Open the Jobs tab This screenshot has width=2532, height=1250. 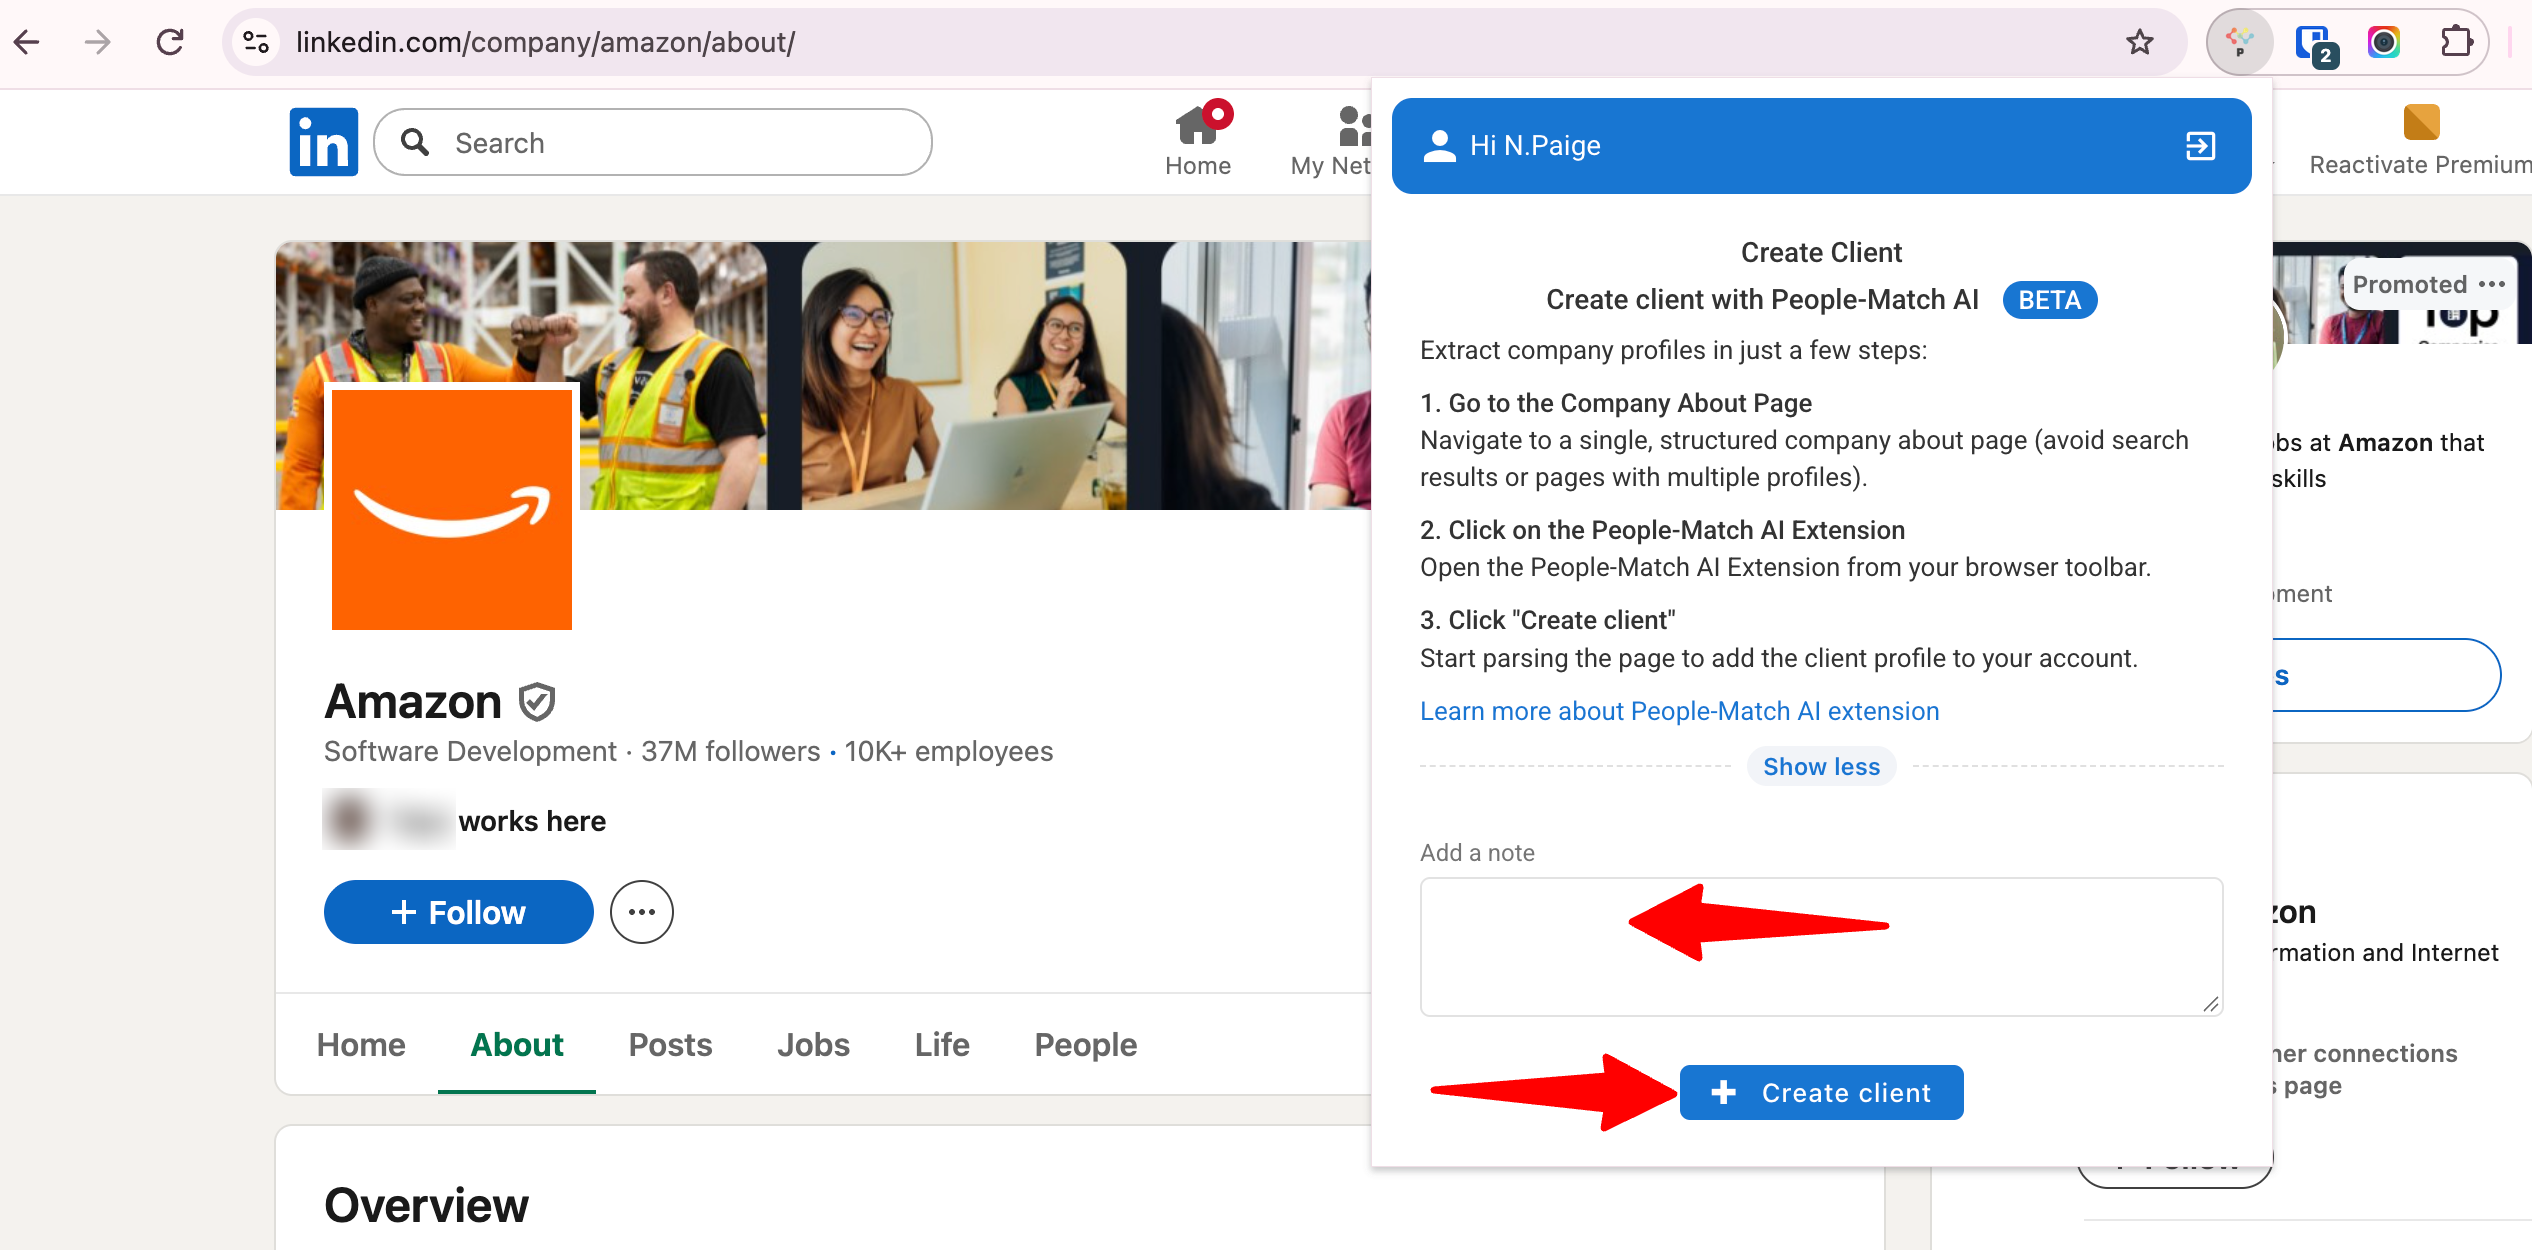tap(813, 1044)
